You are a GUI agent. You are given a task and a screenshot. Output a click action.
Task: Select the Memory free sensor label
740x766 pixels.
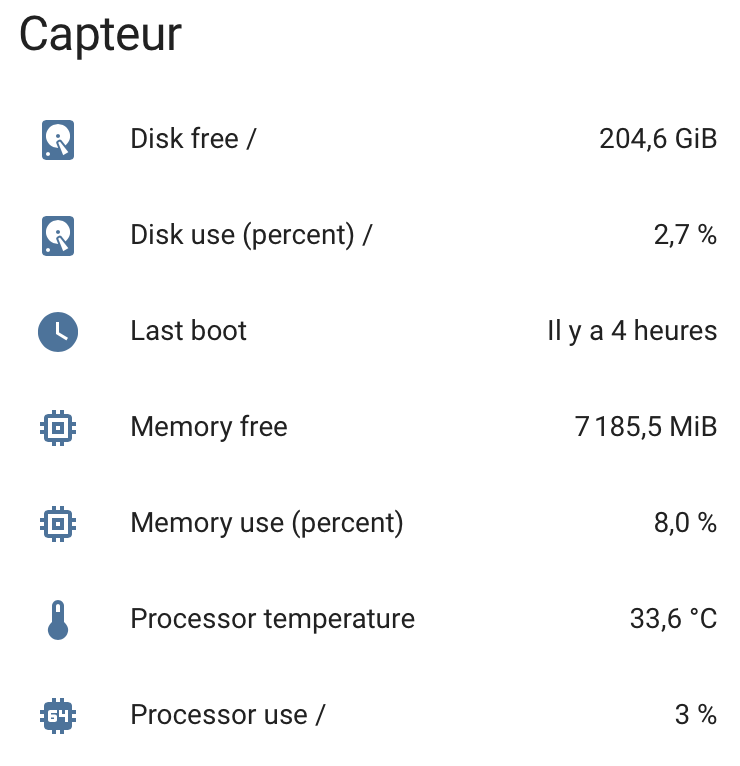(x=208, y=427)
